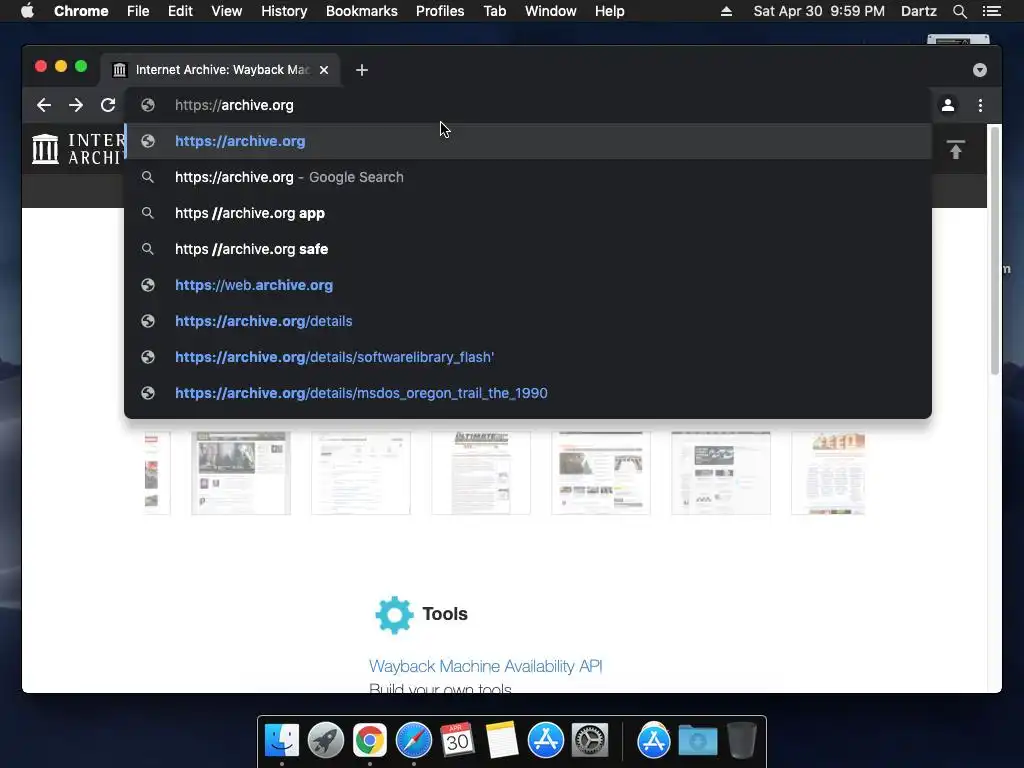Choose the https //archive.org safe search suggestion

[x=528, y=249]
